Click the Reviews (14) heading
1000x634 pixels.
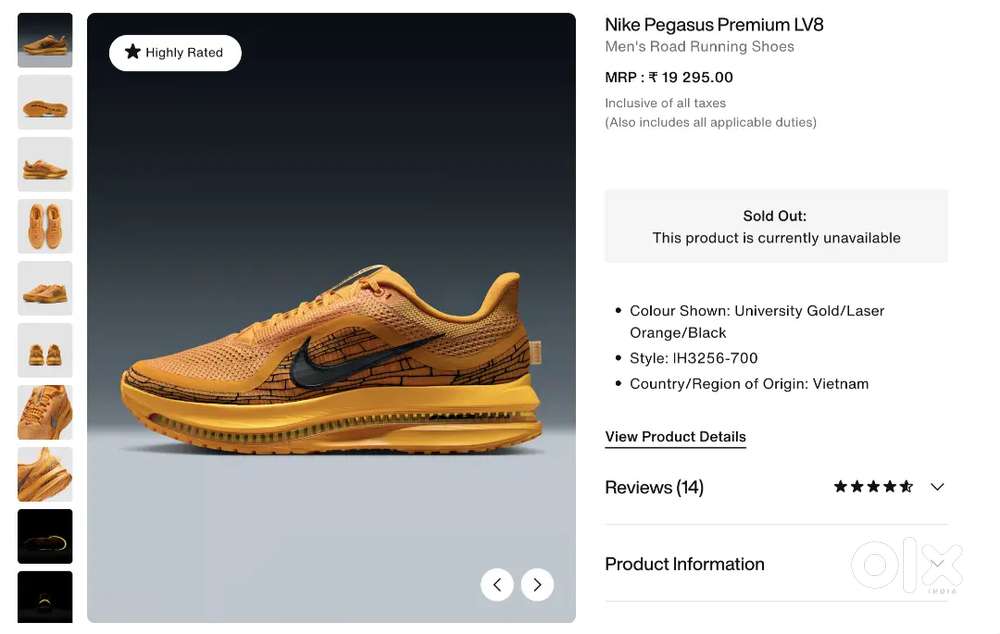[654, 487]
